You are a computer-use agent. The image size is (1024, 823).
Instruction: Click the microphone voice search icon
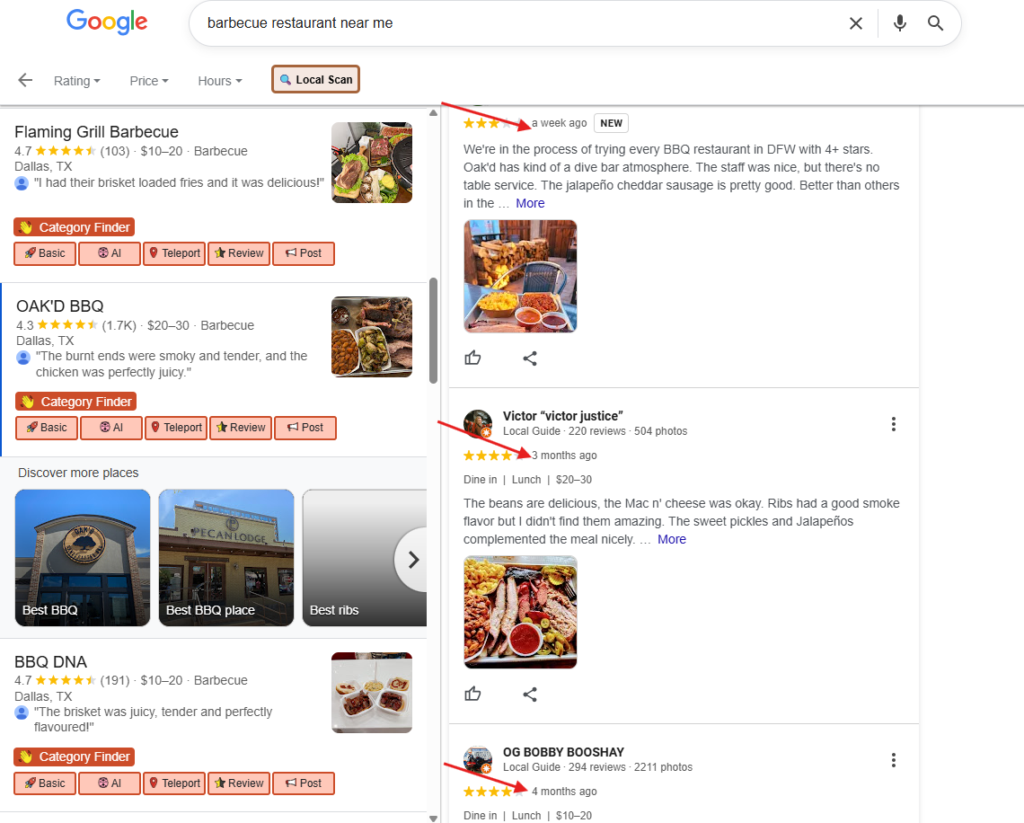900,23
